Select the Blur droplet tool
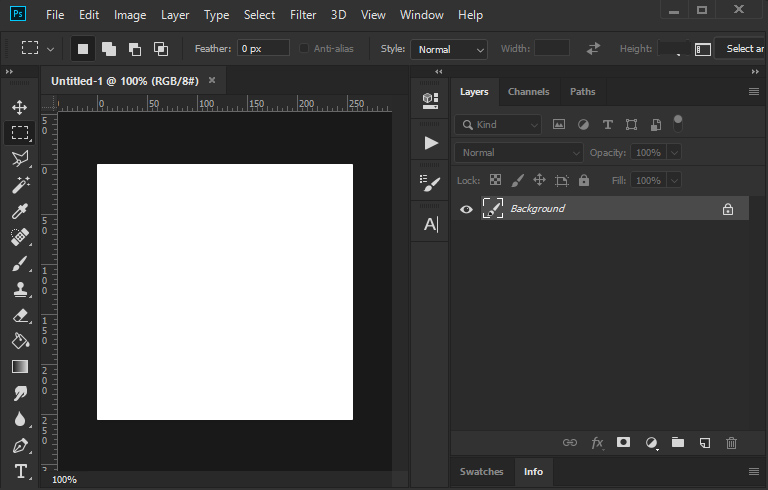Screen dimensions: 768x490 pyautogui.click(x=20, y=419)
